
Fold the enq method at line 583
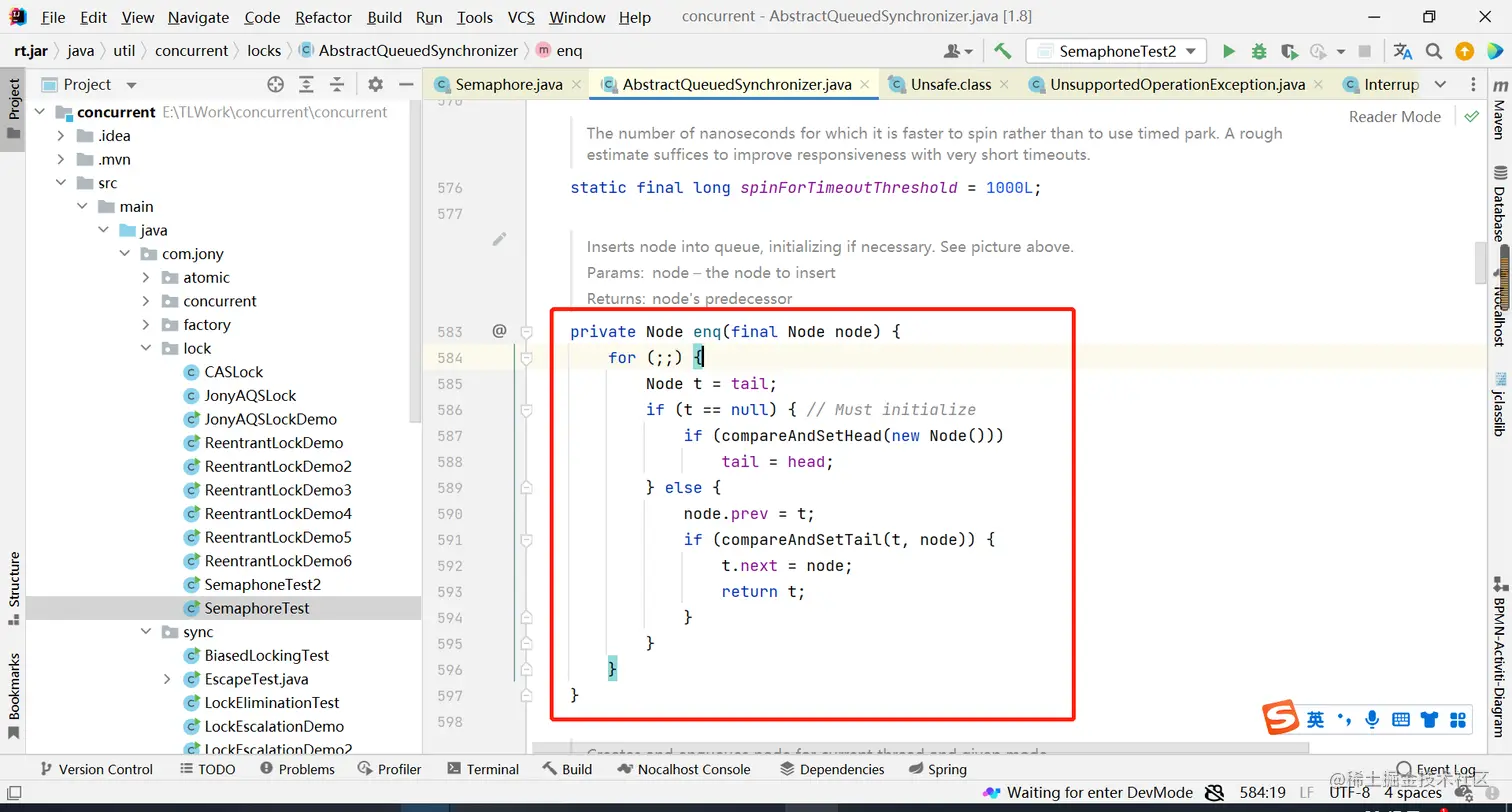(x=526, y=332)
